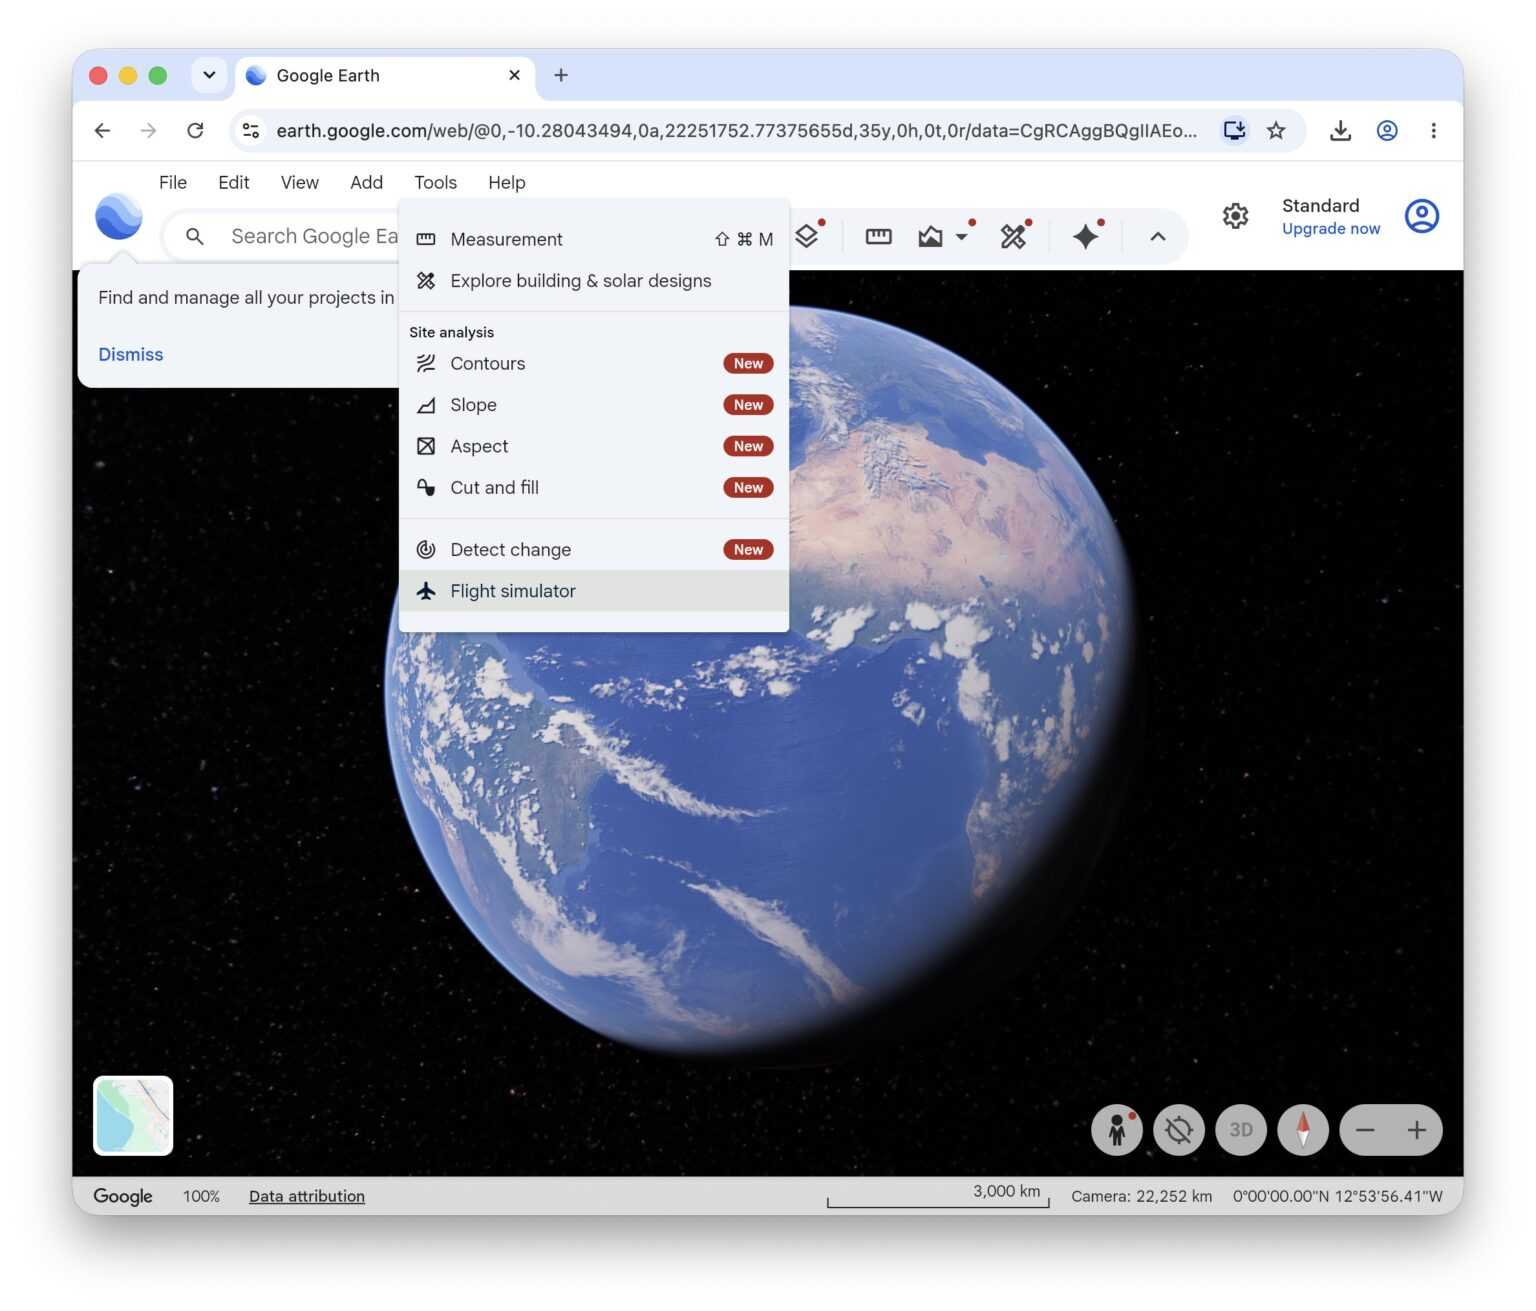Reset orientation with the compass
The height and width of the screenshot is (1311, 1536).
(1303, 1130)
